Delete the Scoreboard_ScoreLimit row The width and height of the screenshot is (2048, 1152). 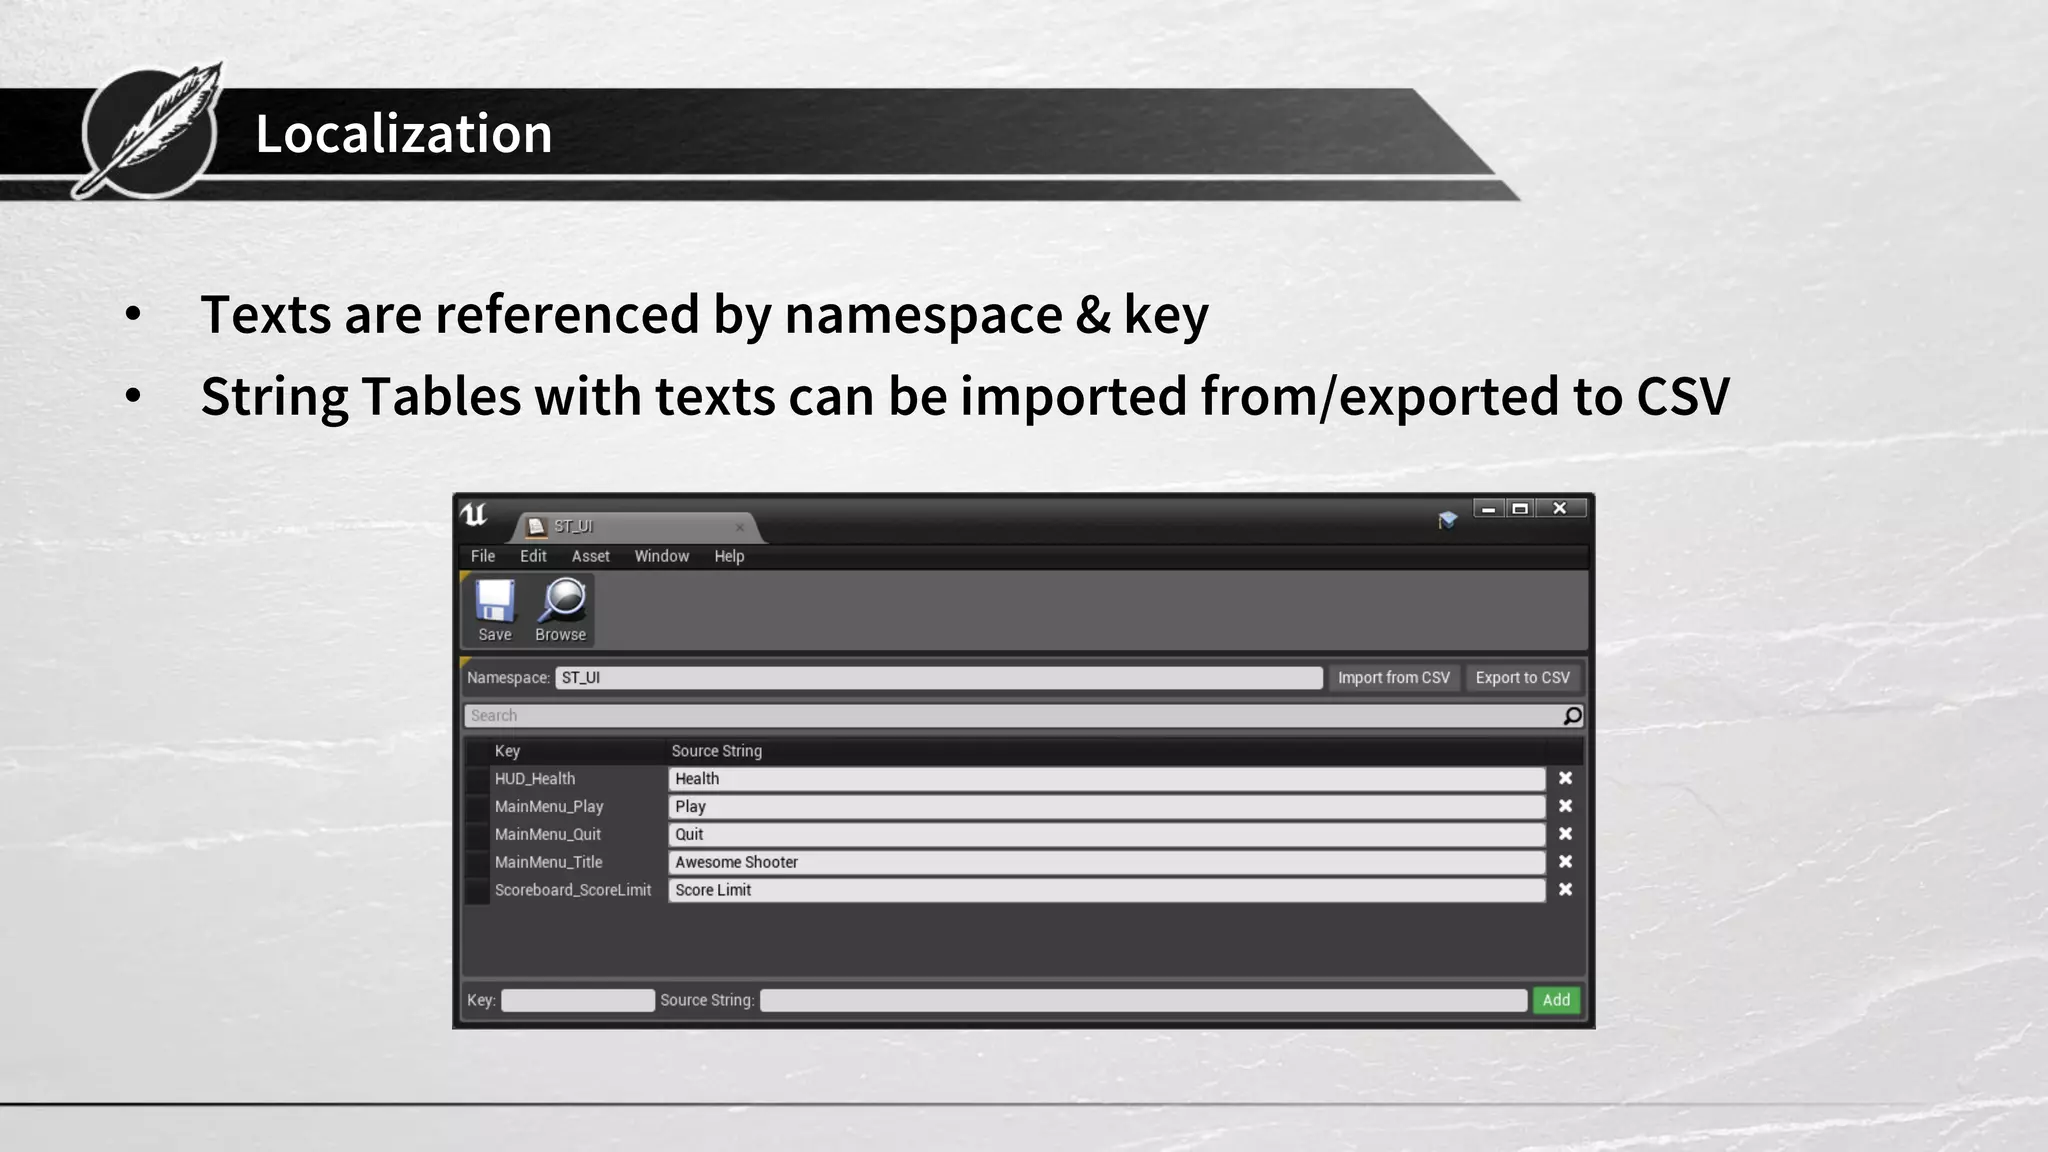(x=1565, y=890)
